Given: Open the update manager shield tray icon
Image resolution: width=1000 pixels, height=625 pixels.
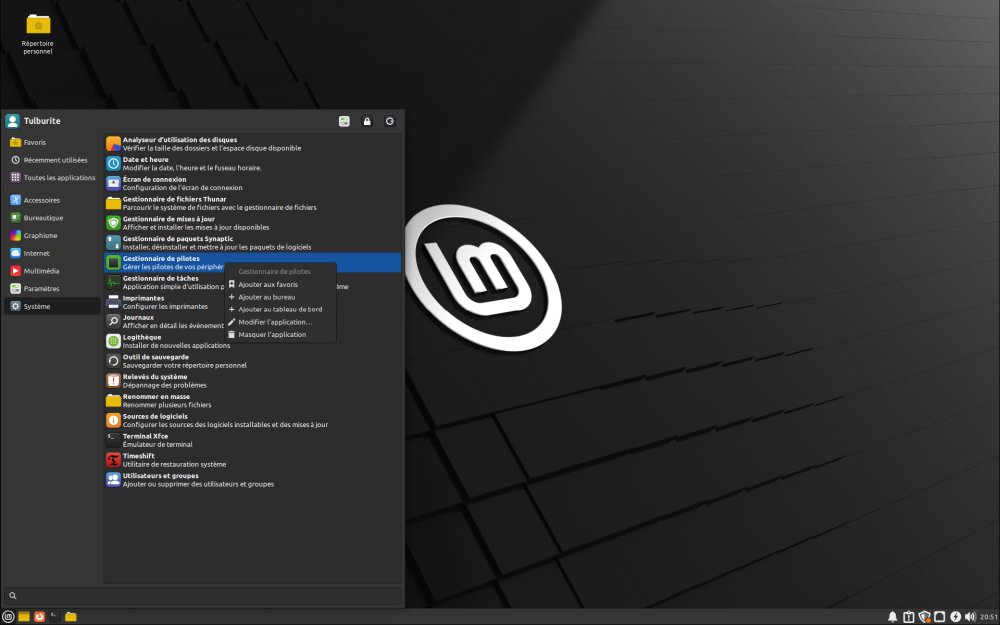Looking at the screenshot, I should point(924,617).
